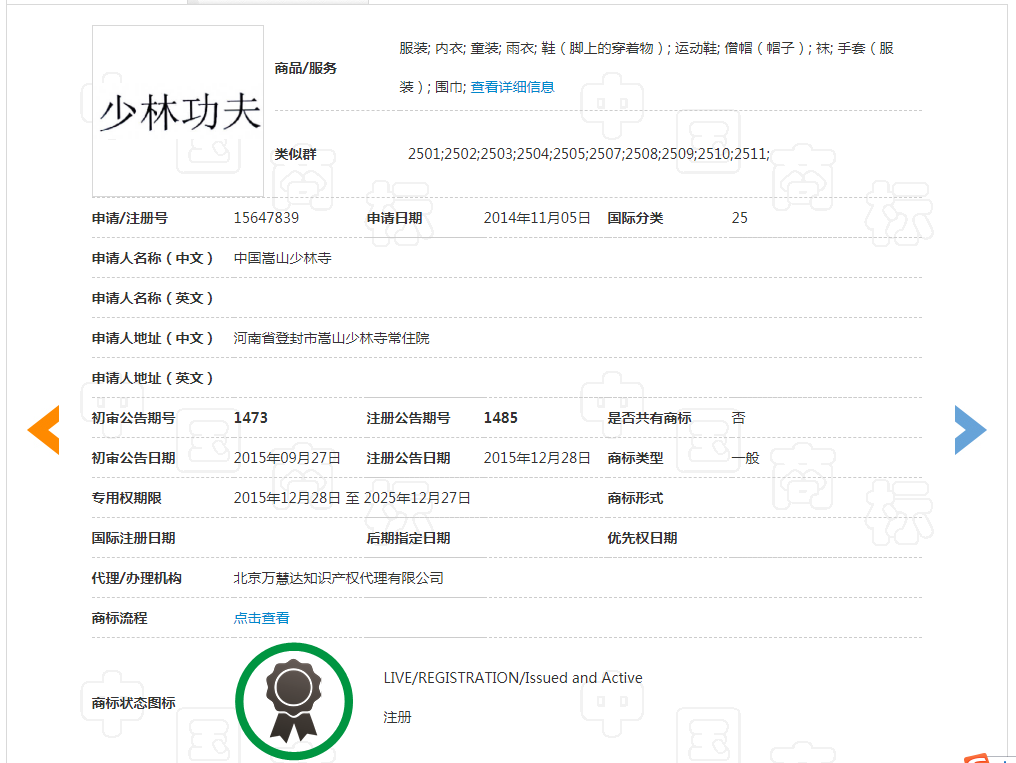Click shared trademark value 否
The height and width of the screenshot is (763, 1016).
739,418
